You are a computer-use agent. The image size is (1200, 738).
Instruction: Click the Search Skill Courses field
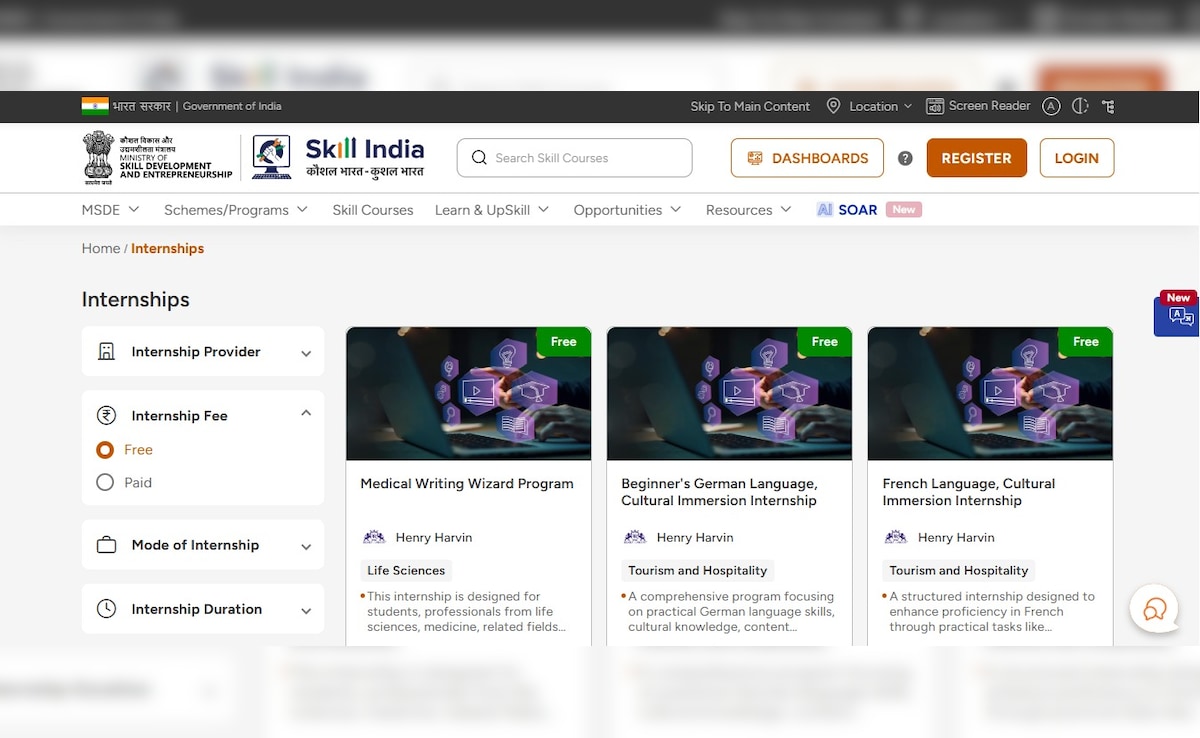coord(574,158)
